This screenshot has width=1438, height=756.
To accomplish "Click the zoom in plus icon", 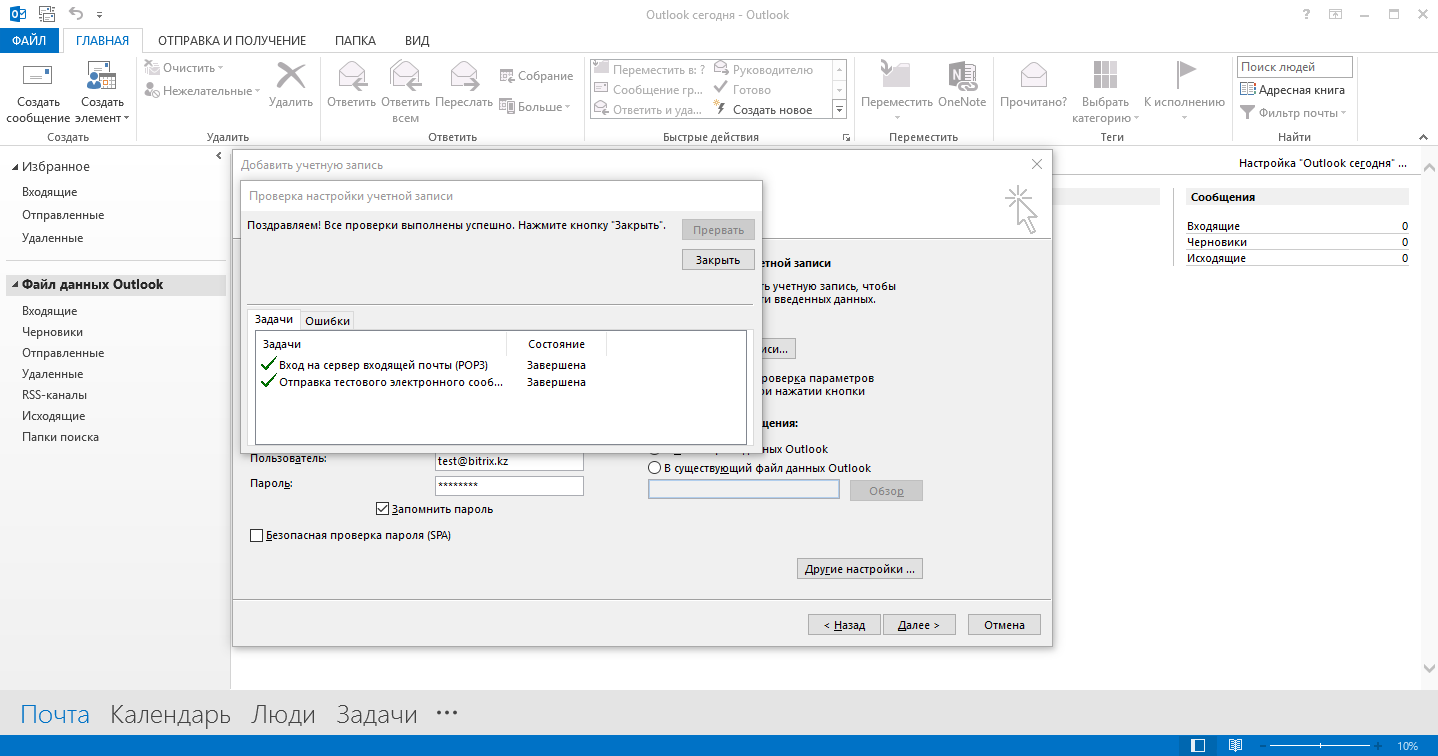I will point(1379,746).
